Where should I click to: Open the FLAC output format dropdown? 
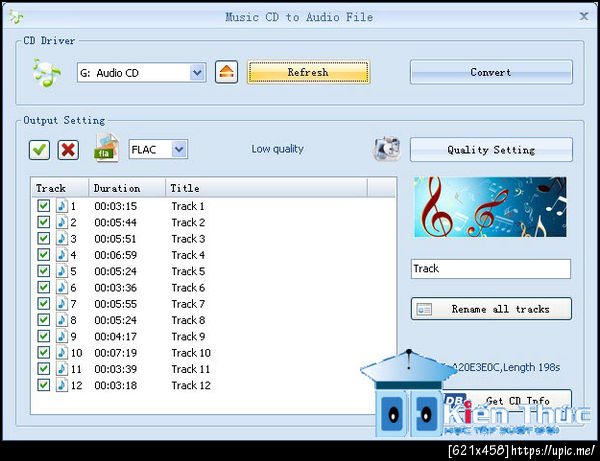pos(179,149)
